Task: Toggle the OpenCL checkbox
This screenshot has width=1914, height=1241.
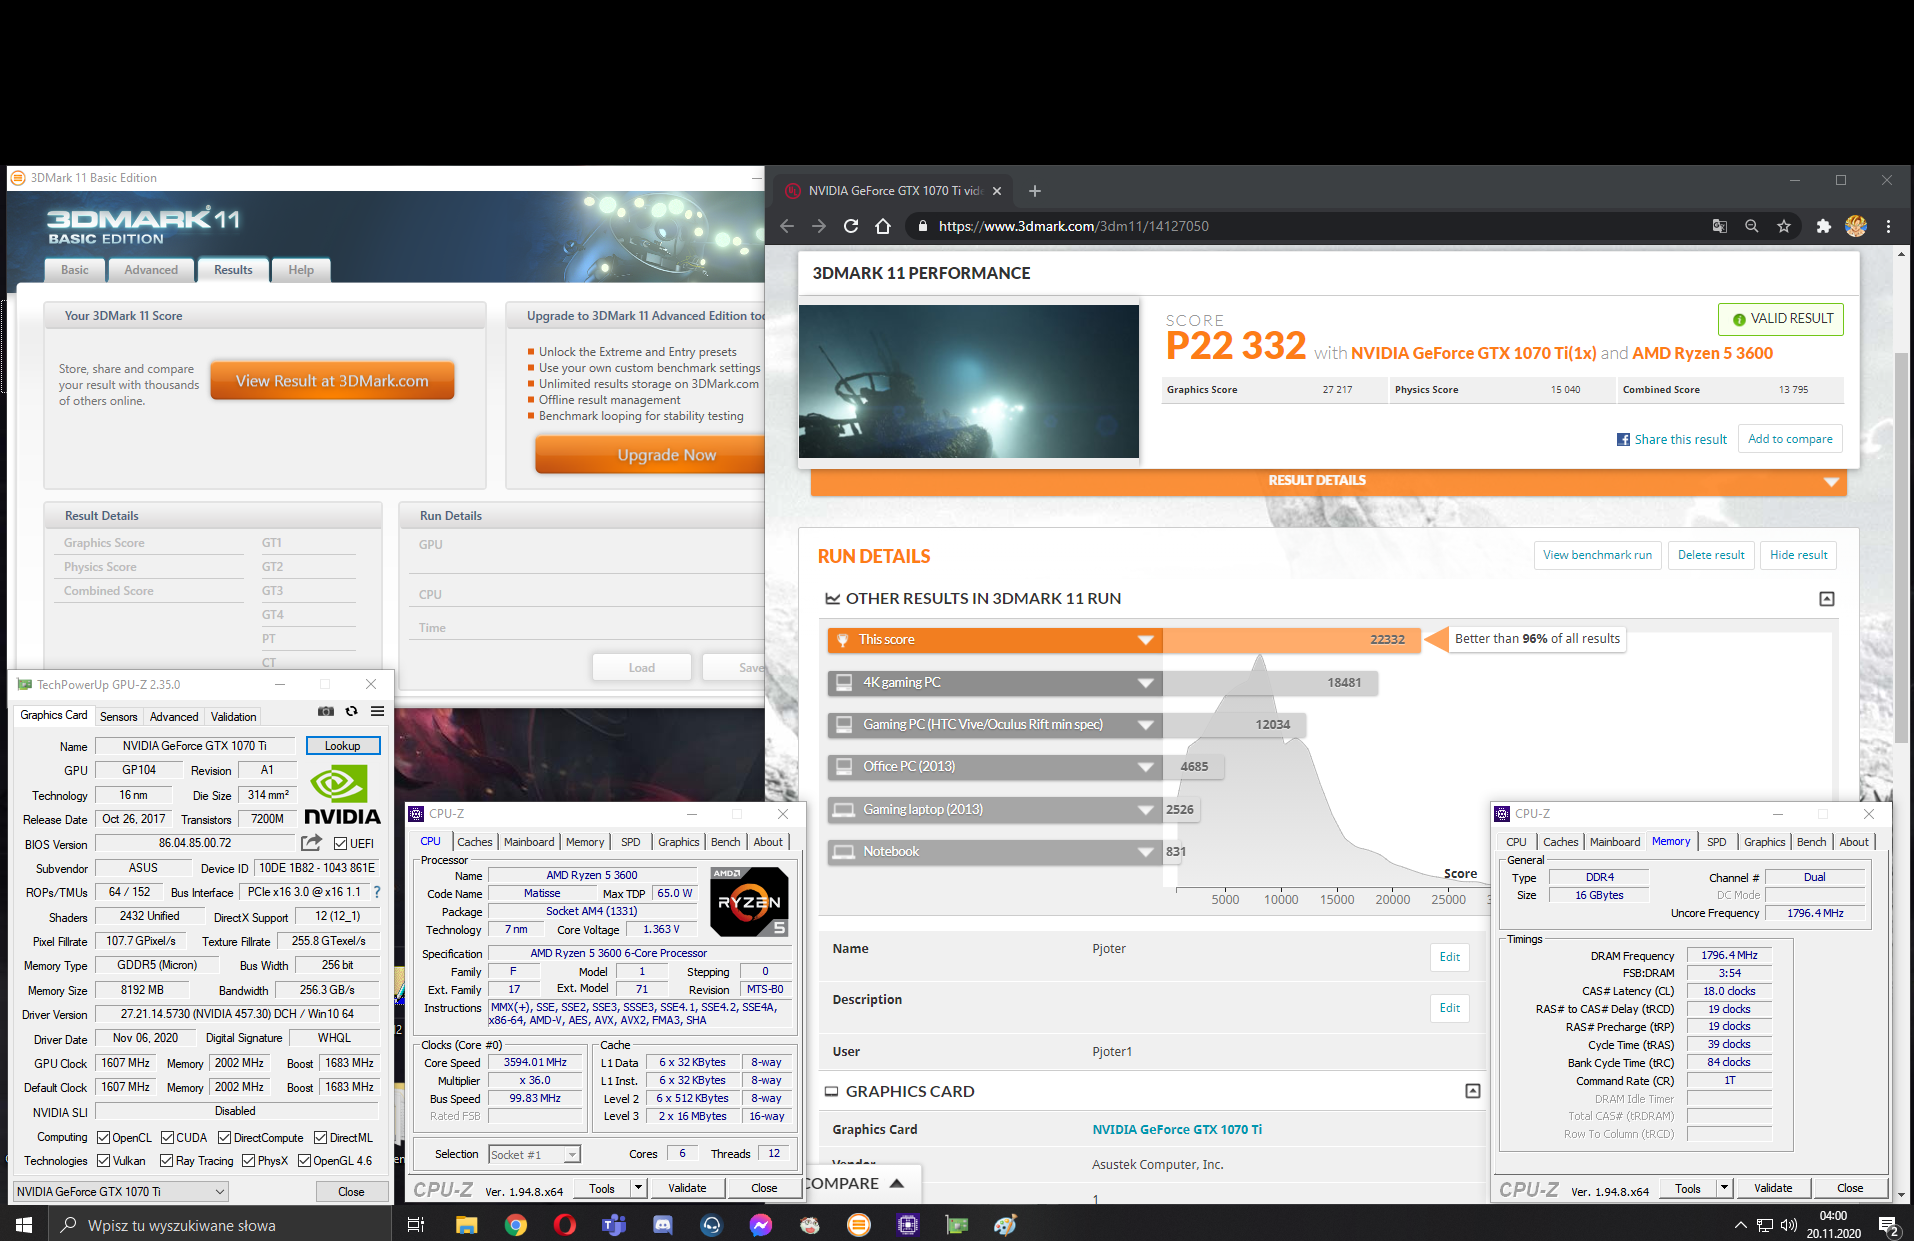Action: click(x=103, y=1137)
